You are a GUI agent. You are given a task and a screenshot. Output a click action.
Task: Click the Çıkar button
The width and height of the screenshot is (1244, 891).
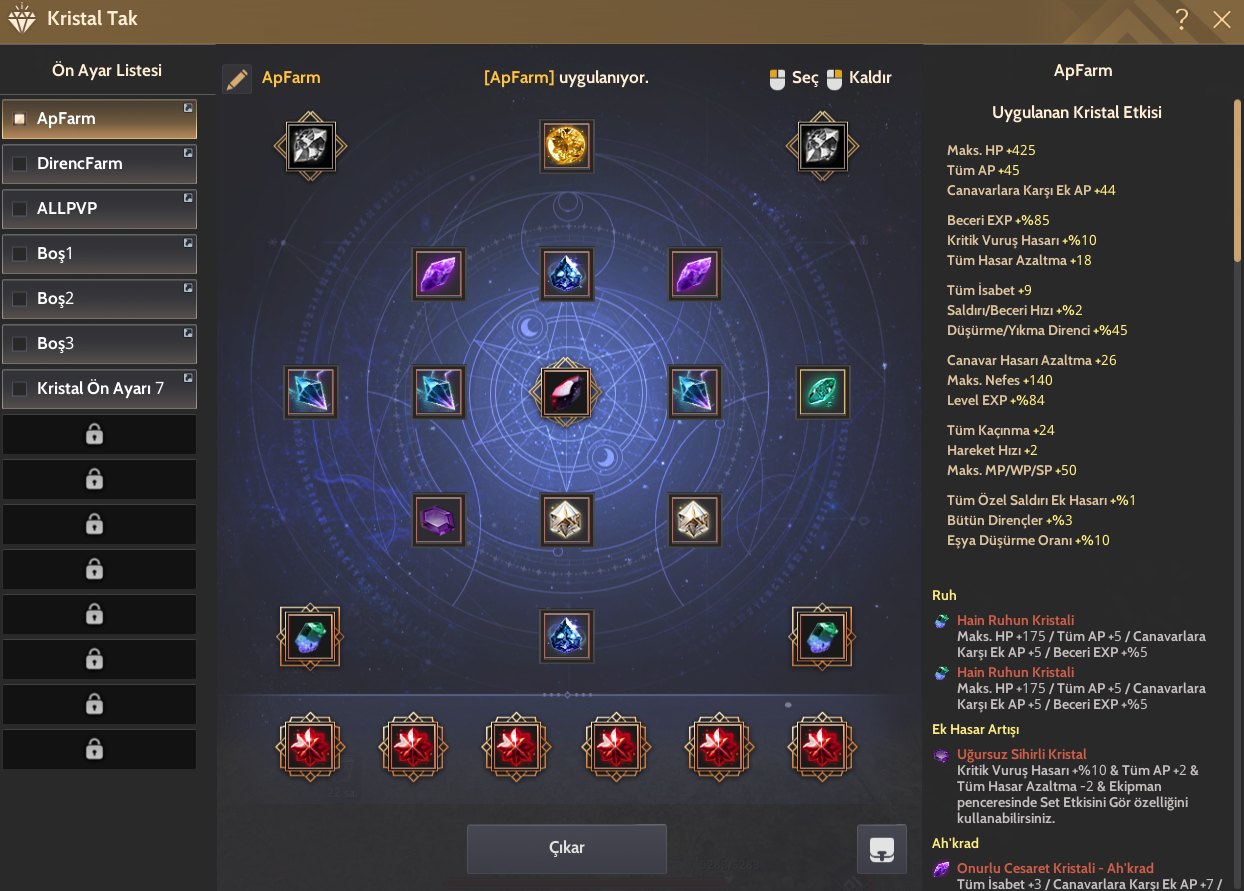(x=567, y=849)
